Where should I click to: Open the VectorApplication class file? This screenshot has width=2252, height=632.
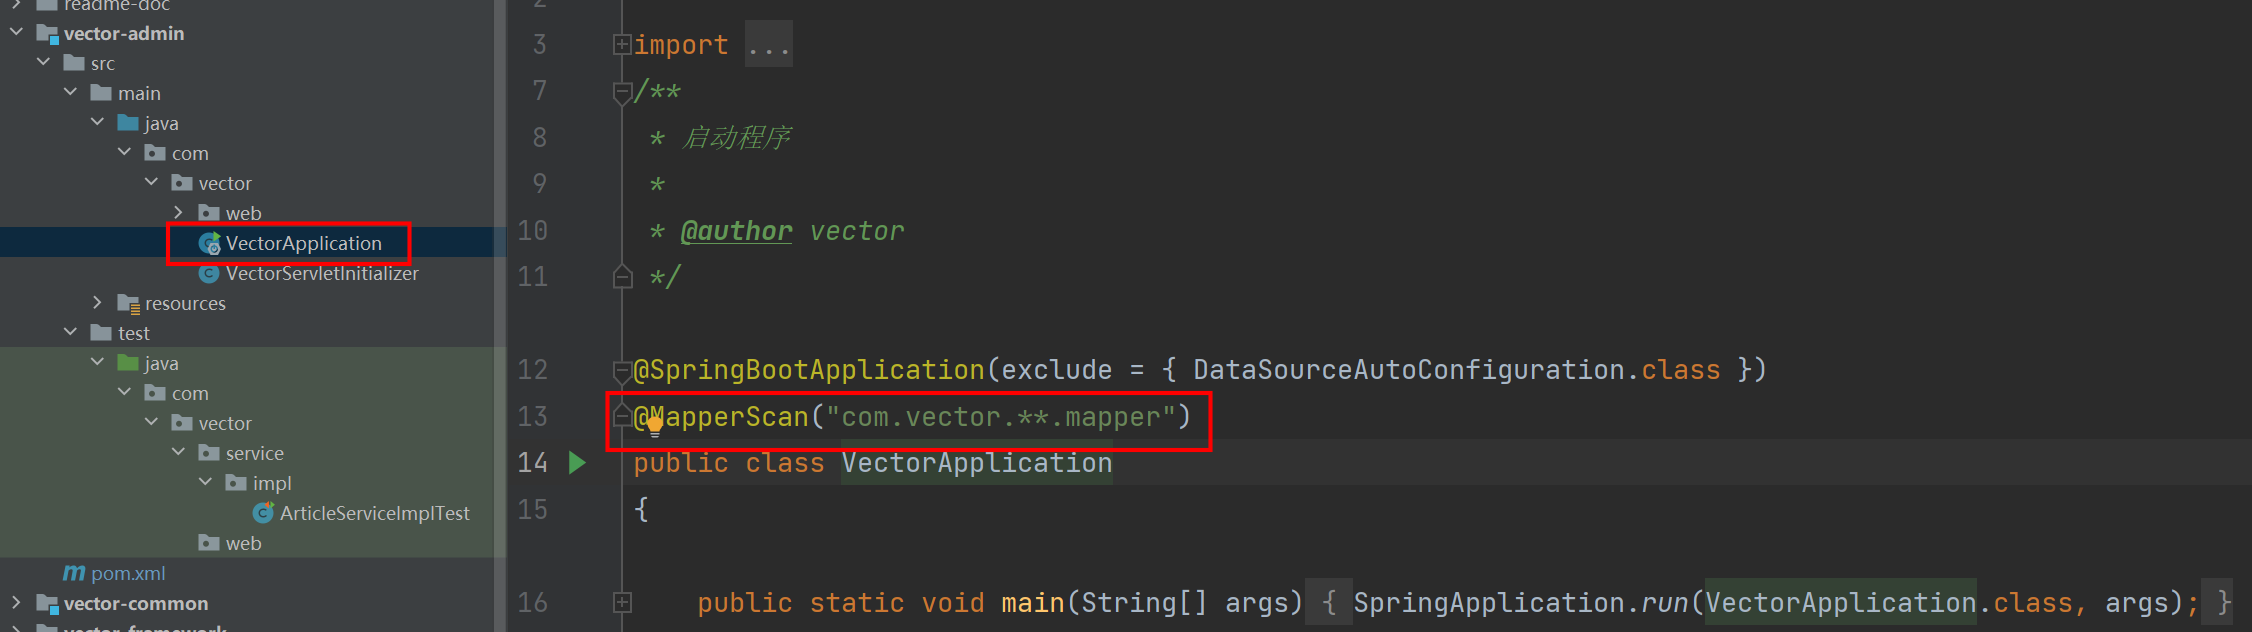pyautogui.click(x=303, y=243)
